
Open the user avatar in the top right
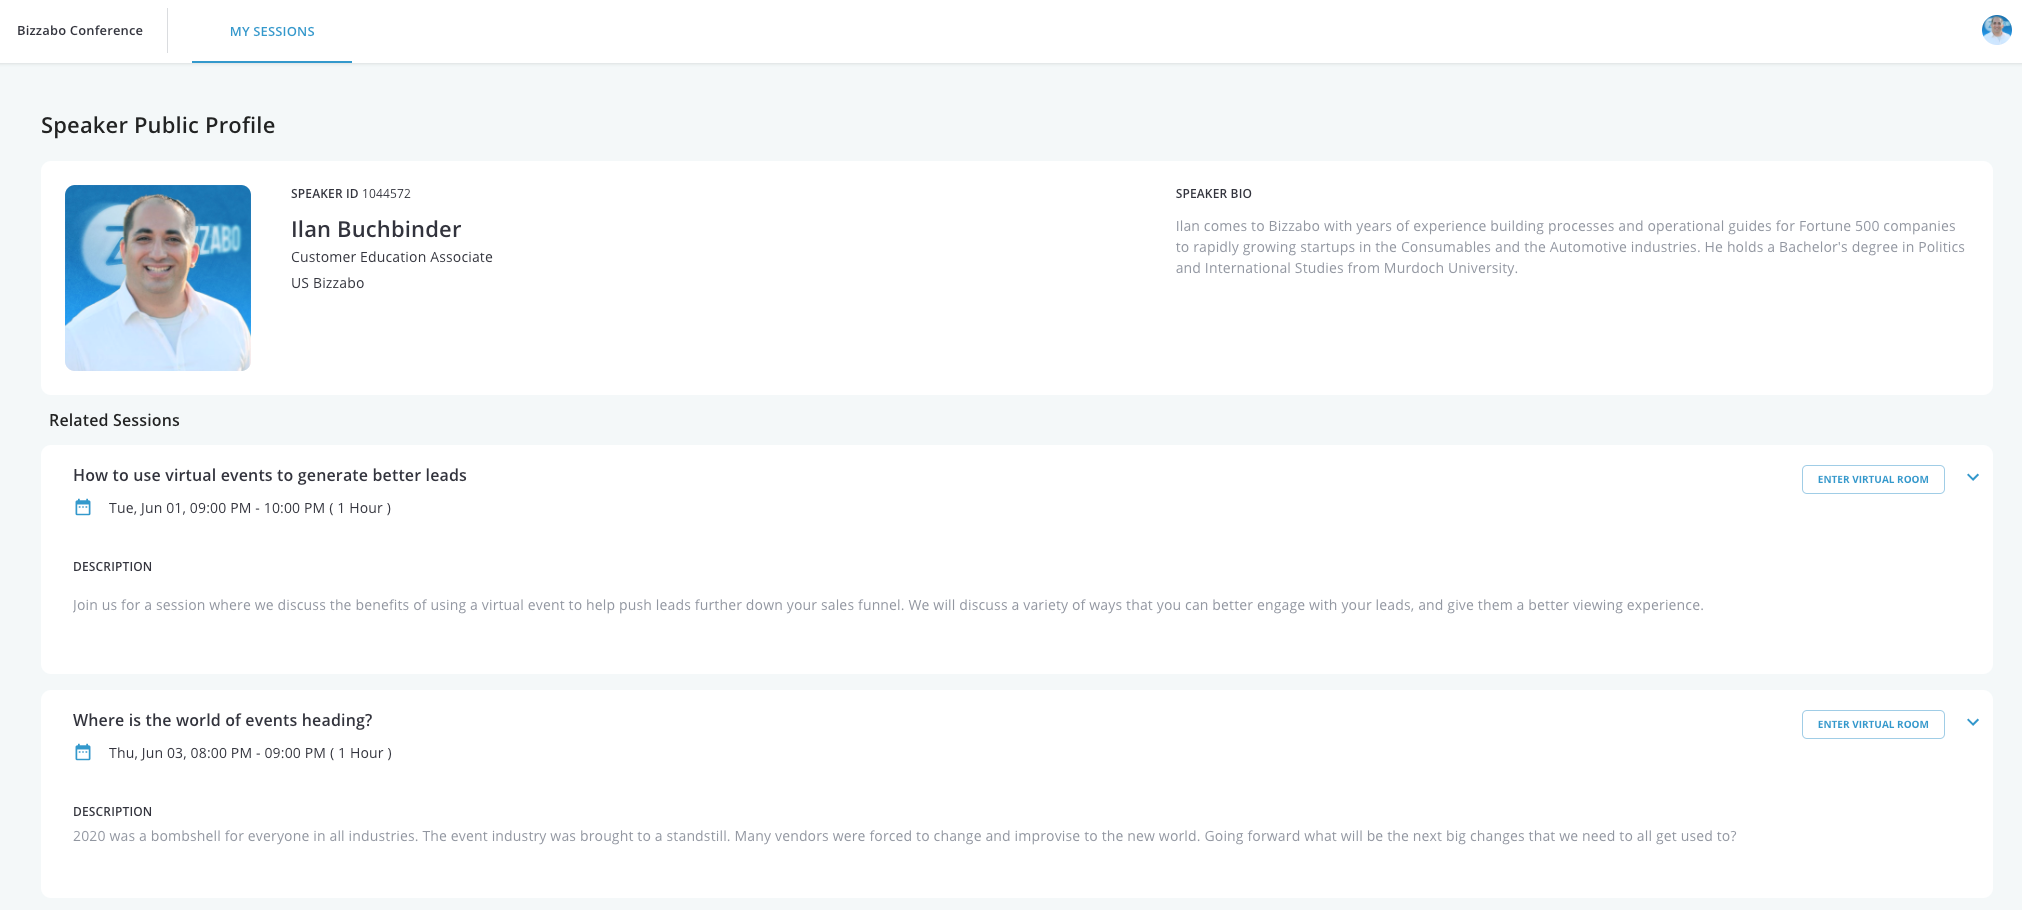click(1996, 30)
